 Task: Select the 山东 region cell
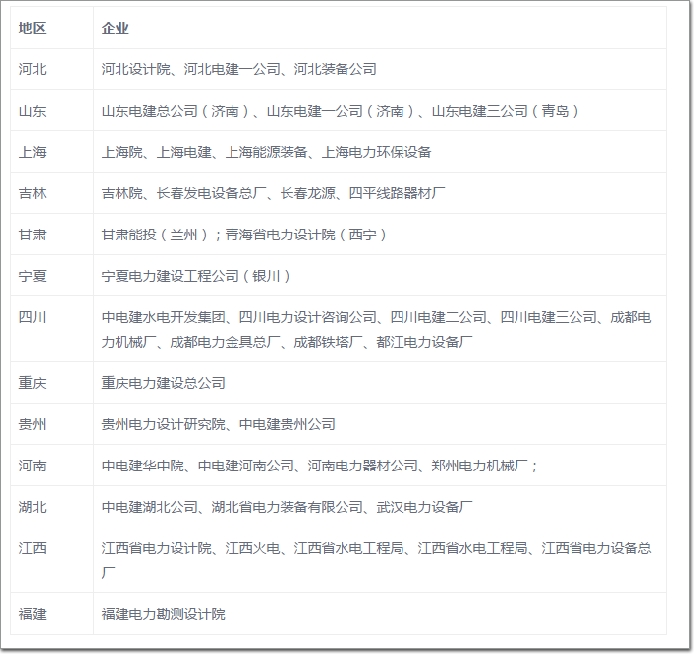coord(52,110)
